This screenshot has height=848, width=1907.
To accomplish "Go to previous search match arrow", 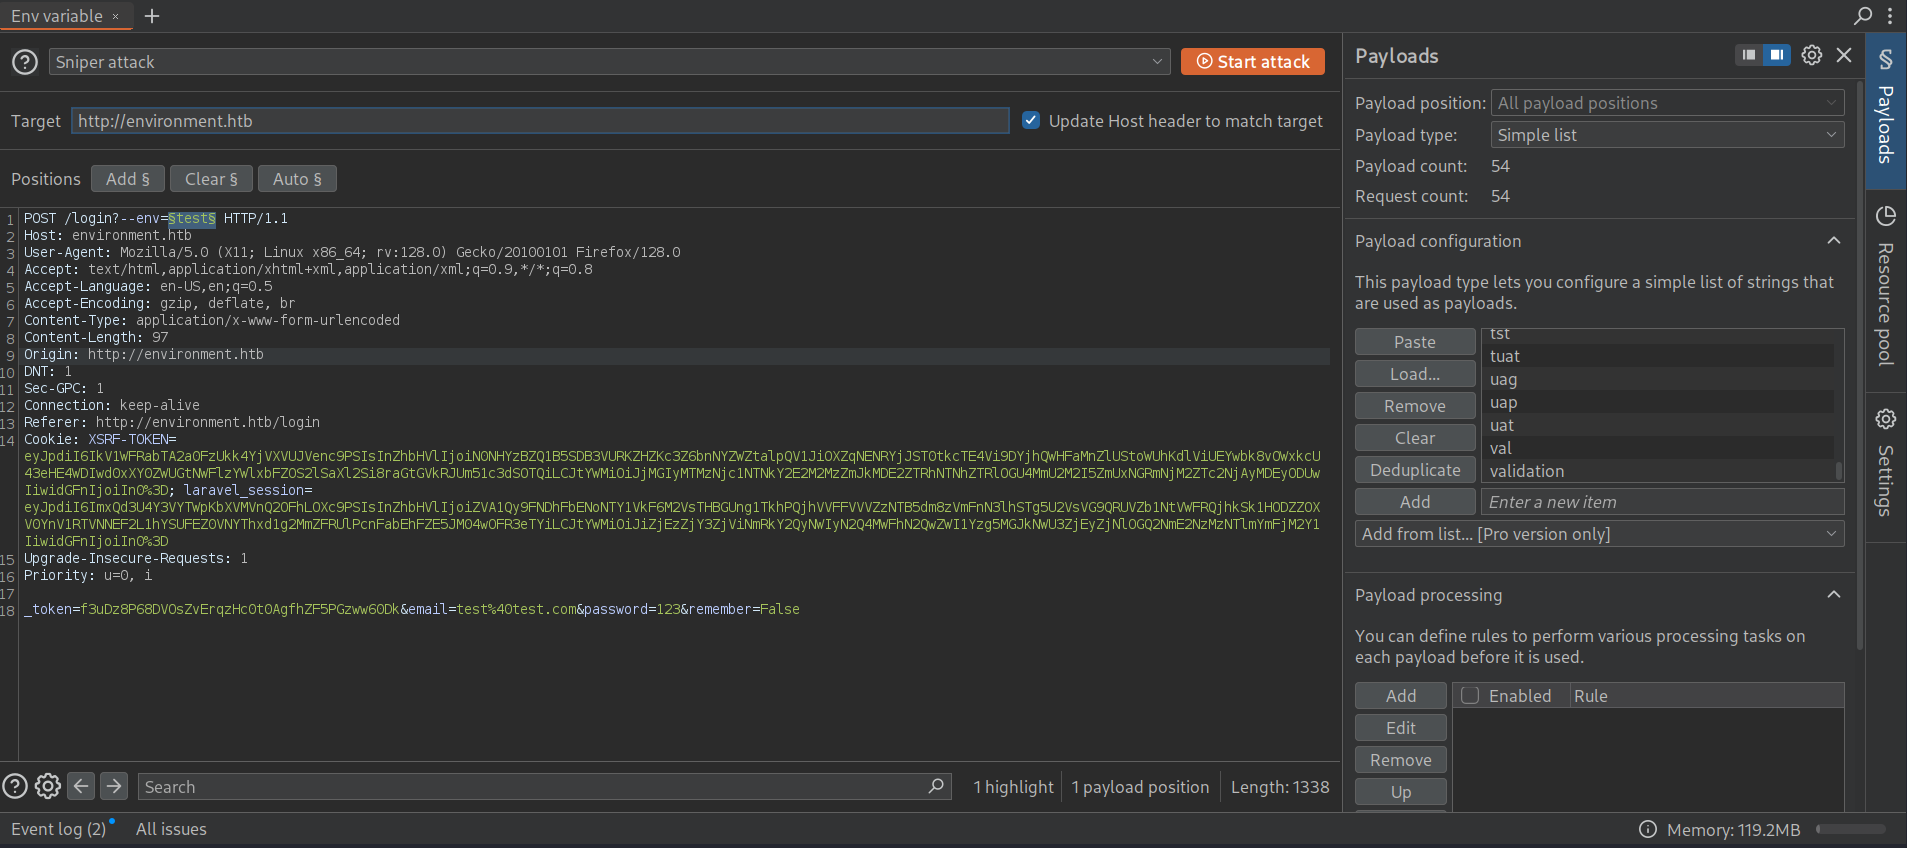I will 81,786.
